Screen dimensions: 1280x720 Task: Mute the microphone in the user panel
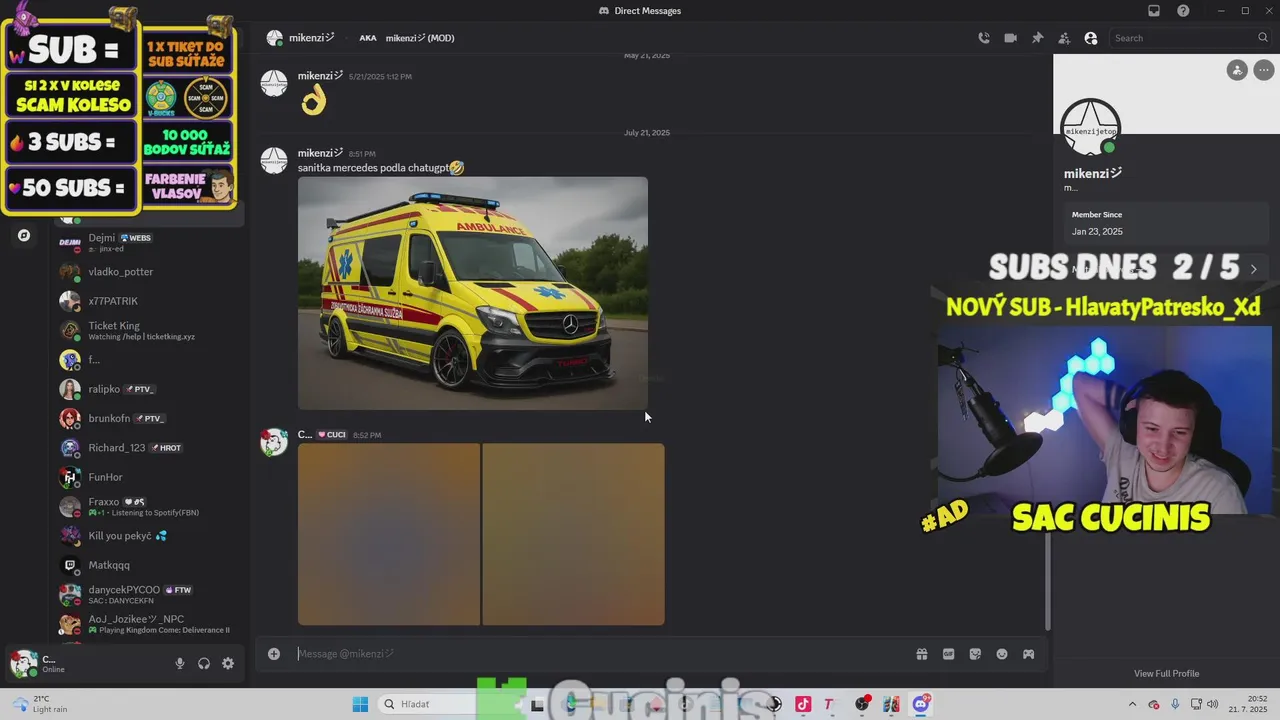(180, 663)
